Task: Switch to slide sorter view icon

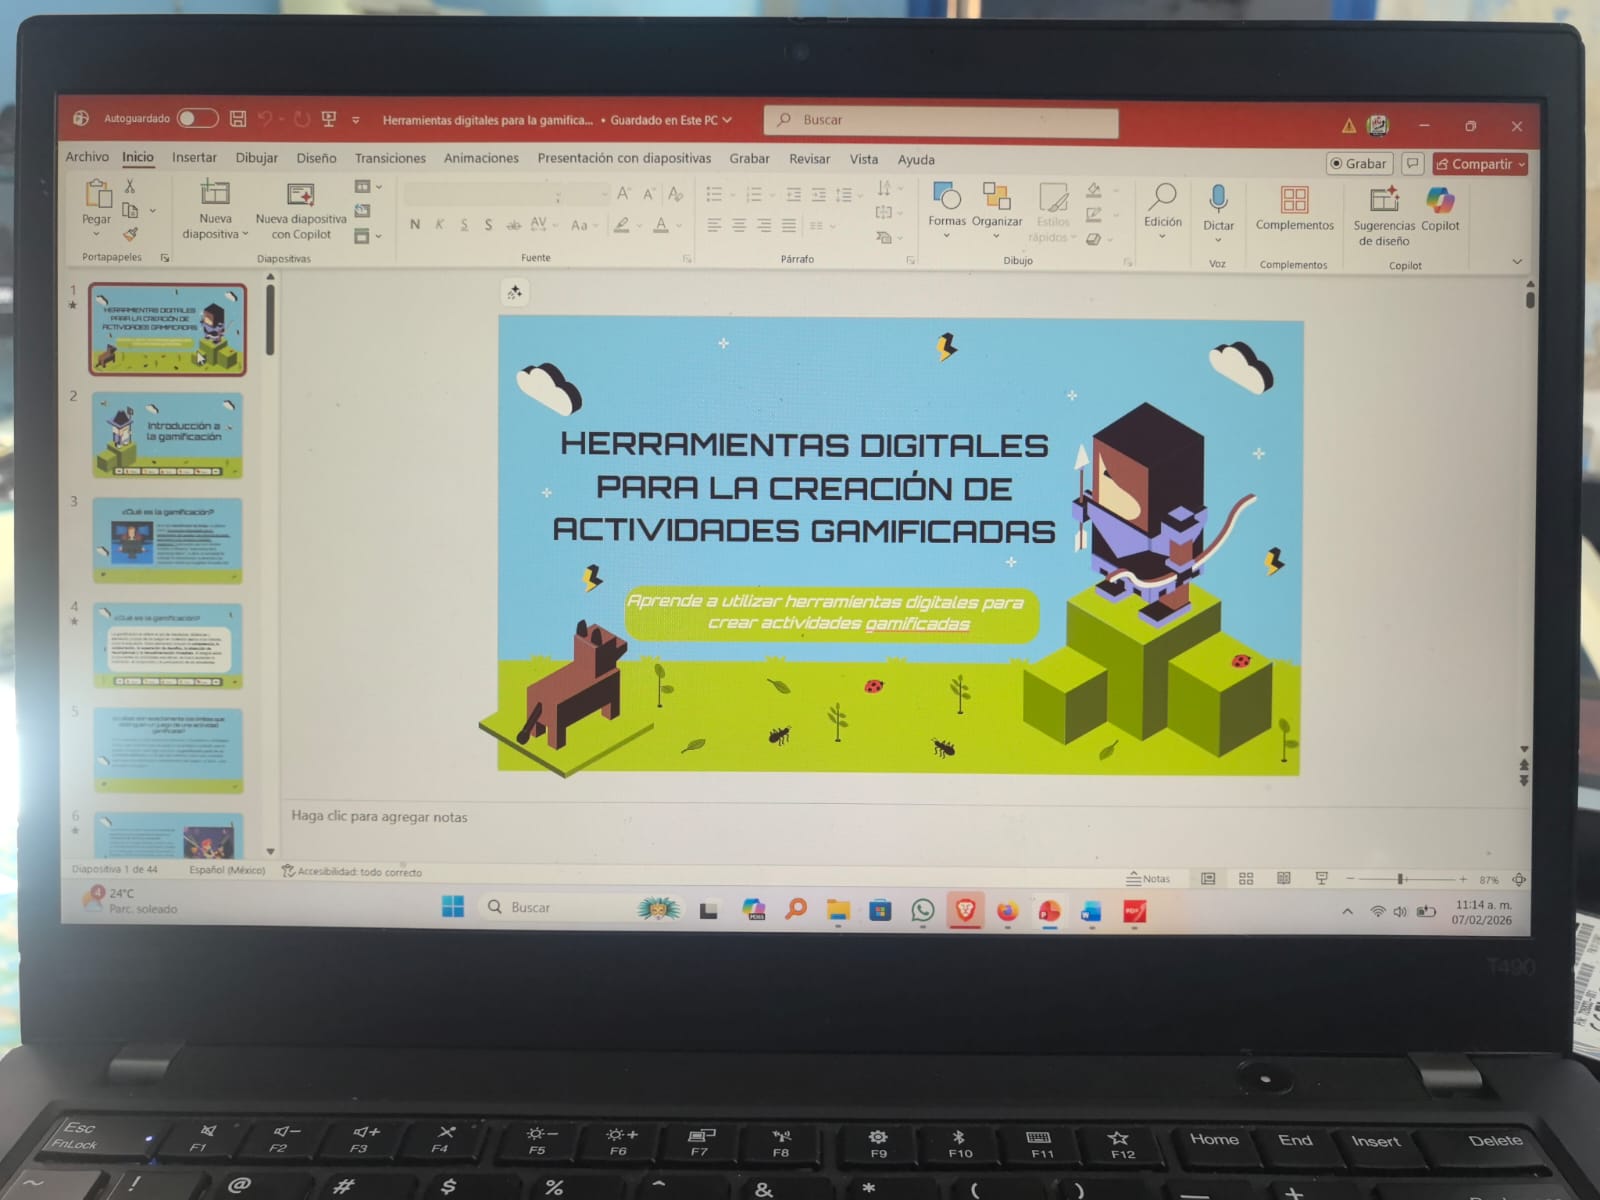Action: [x=1246, y=879]
